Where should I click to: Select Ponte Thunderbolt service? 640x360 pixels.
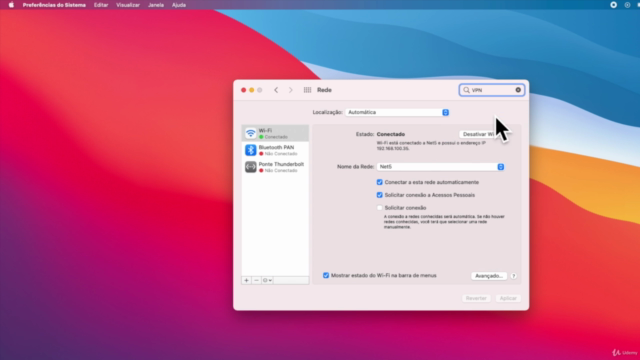click(275, 167)
